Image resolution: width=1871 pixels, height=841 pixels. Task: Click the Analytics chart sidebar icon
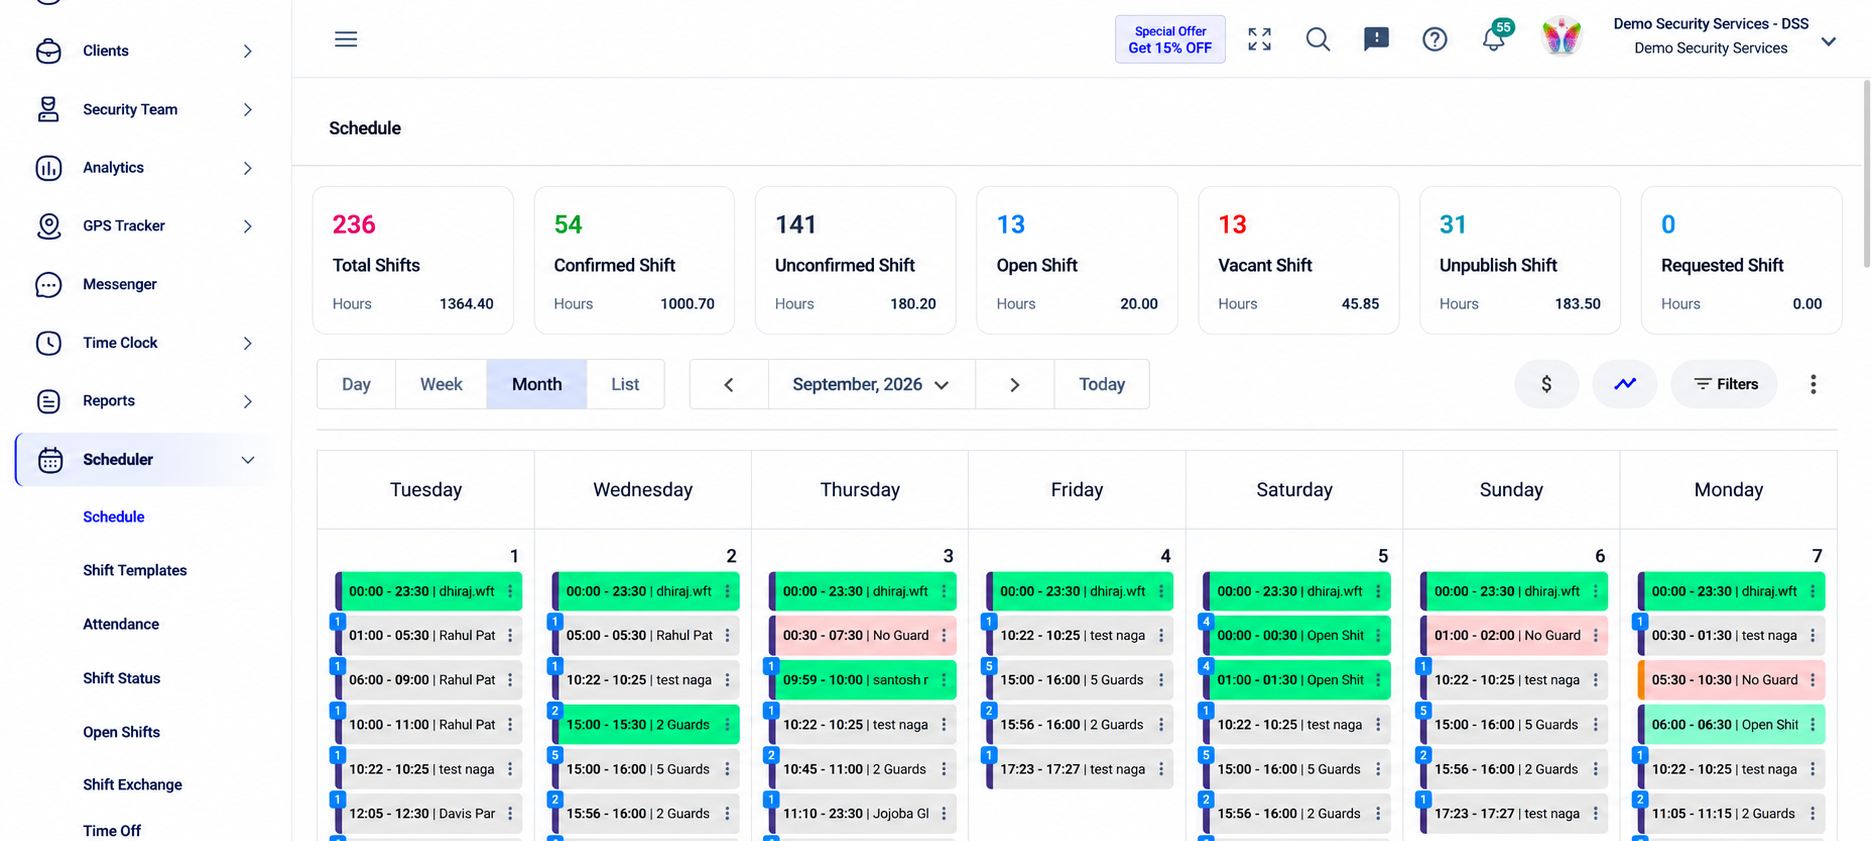tap(48, 168)
